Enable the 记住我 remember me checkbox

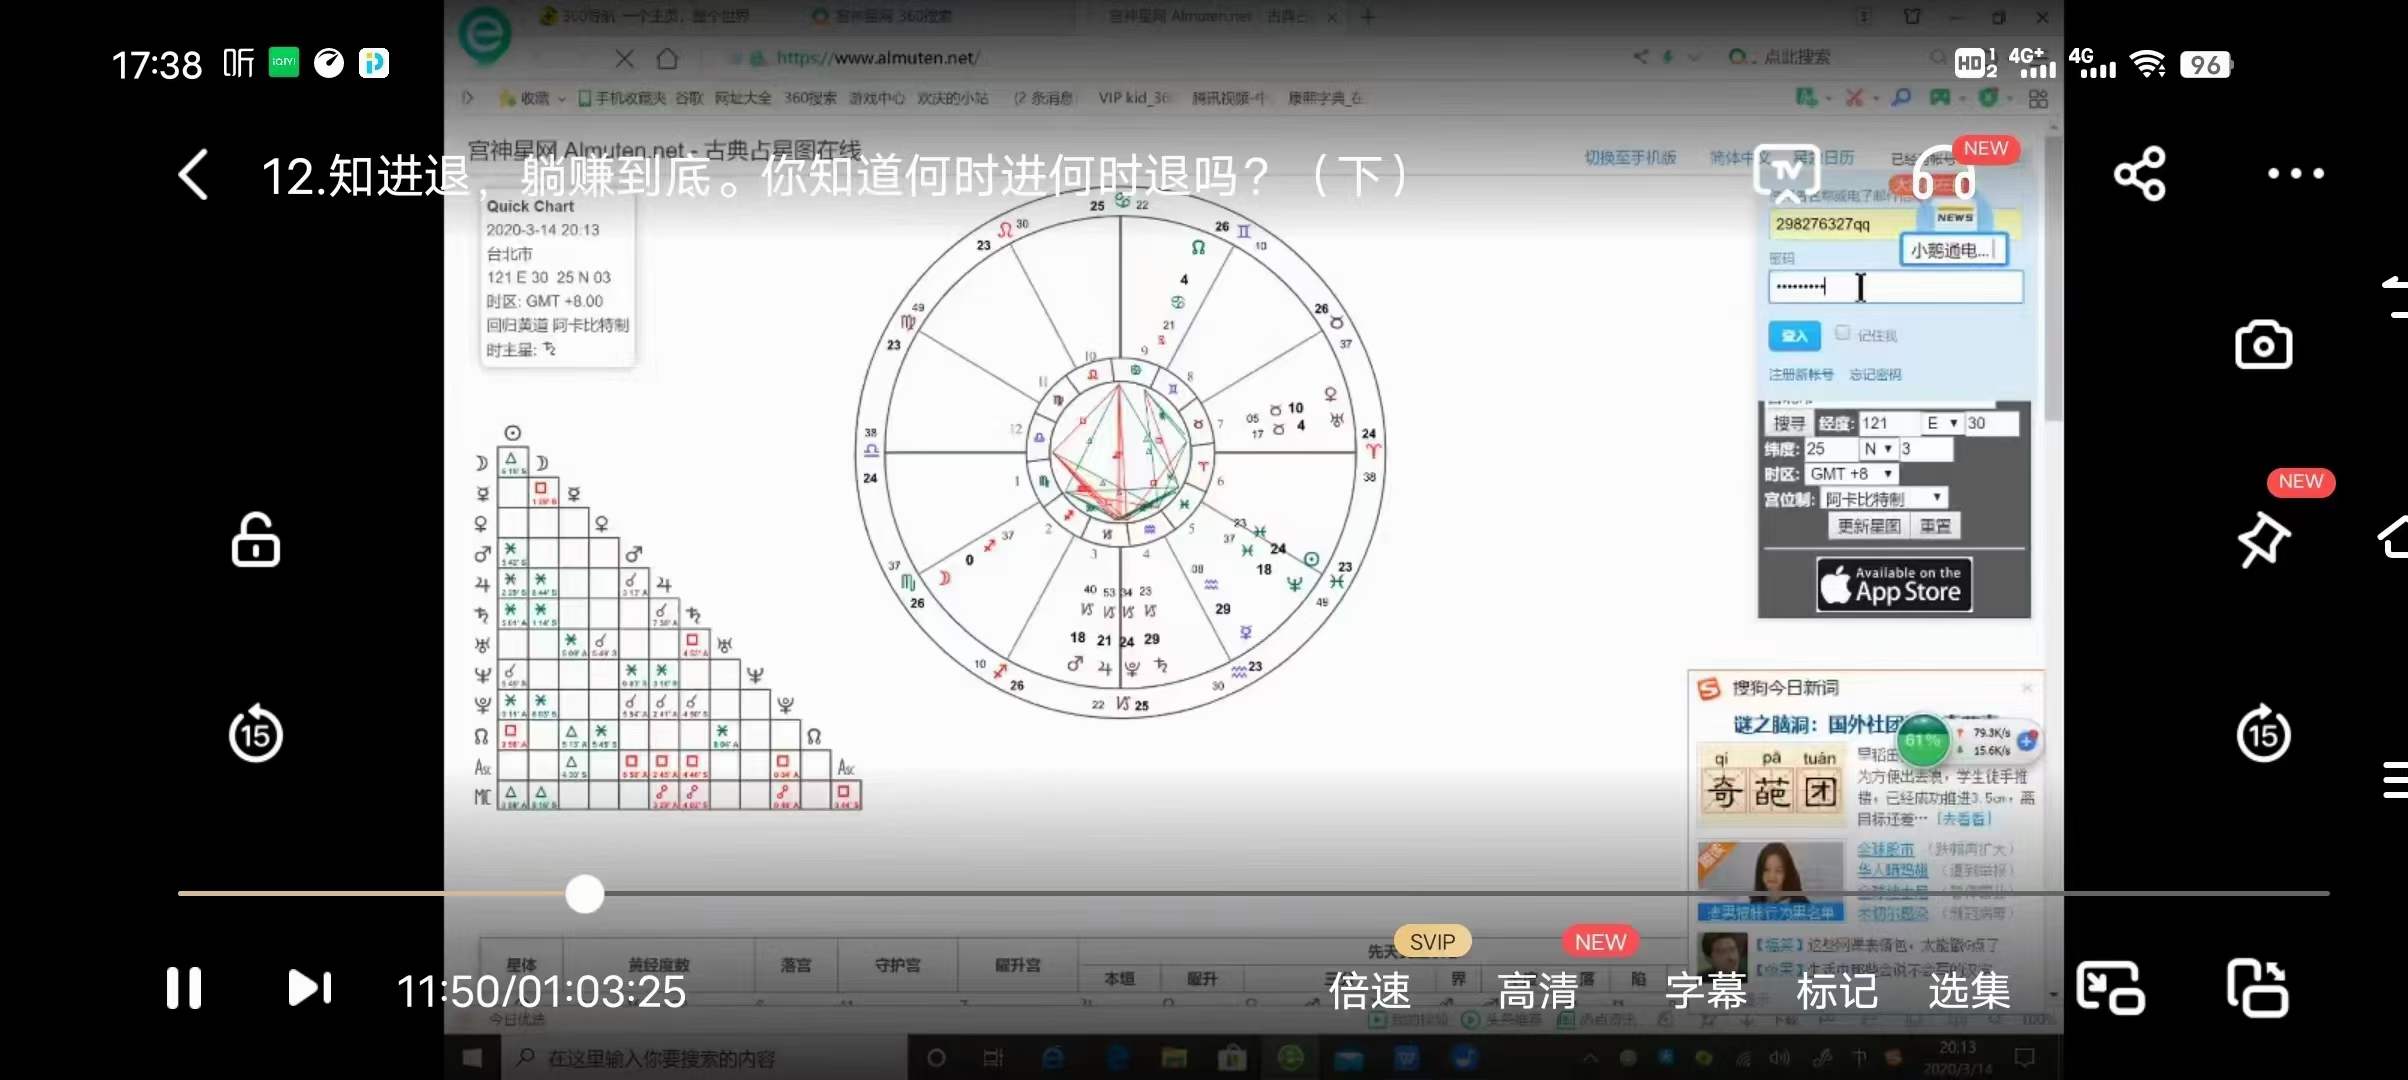point(1842,334)
